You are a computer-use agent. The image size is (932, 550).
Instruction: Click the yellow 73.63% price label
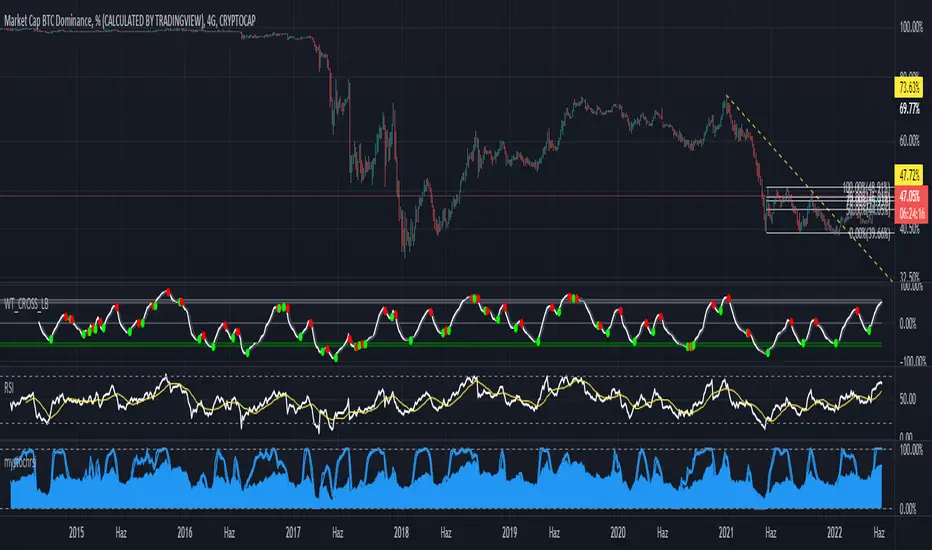click(x=909, y=88)
